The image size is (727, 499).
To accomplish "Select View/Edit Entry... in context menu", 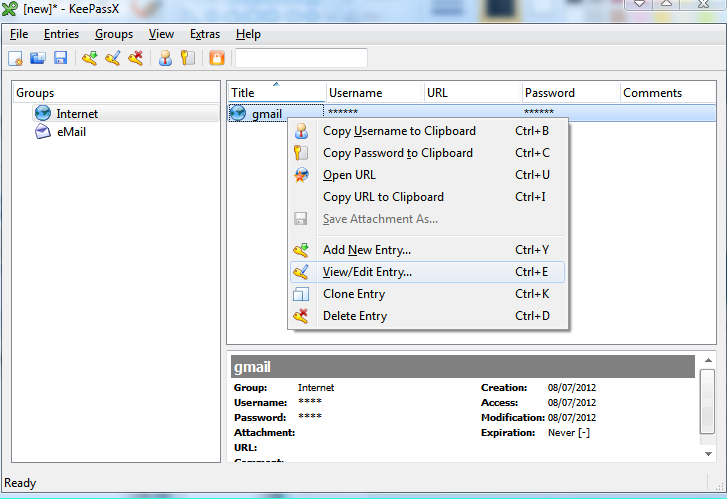I will pyautogui.click(x=427, y=272).
